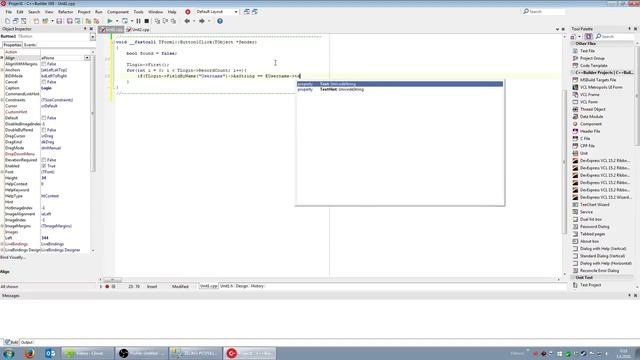Select the TeeChart Wizard palette item

591,204
